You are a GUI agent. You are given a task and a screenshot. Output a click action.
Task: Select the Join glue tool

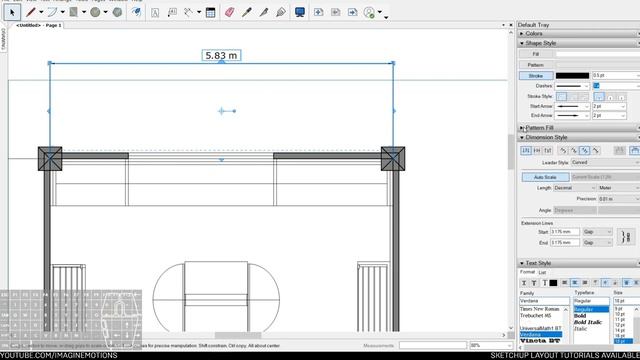coord(281,12)
